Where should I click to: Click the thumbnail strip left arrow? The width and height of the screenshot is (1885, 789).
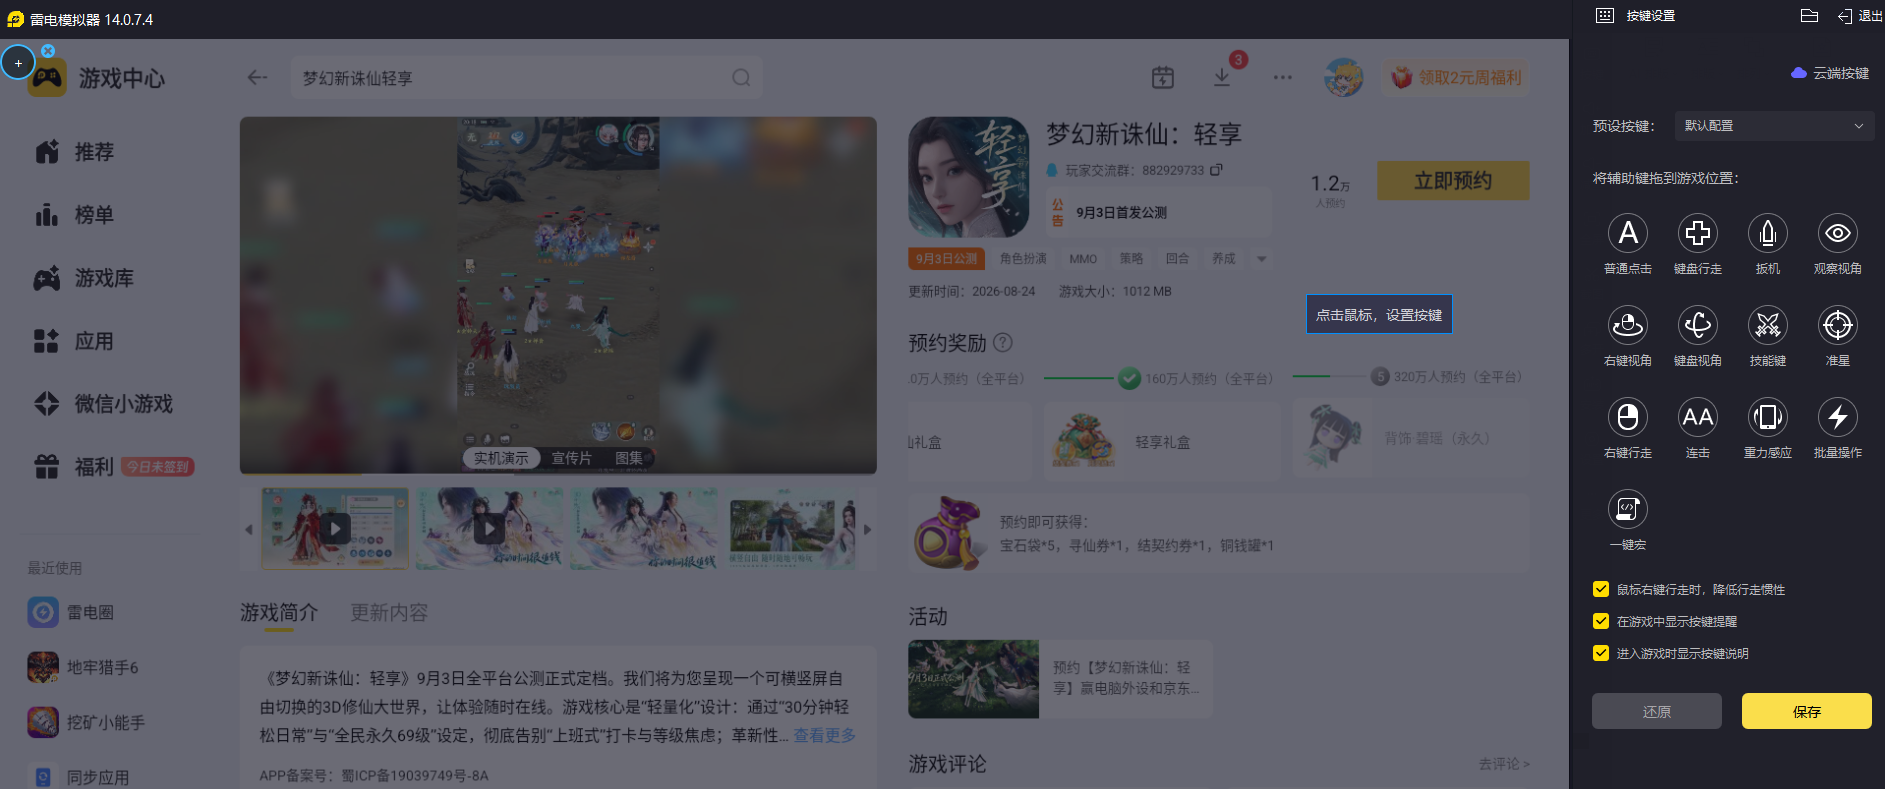pos(249,530)
